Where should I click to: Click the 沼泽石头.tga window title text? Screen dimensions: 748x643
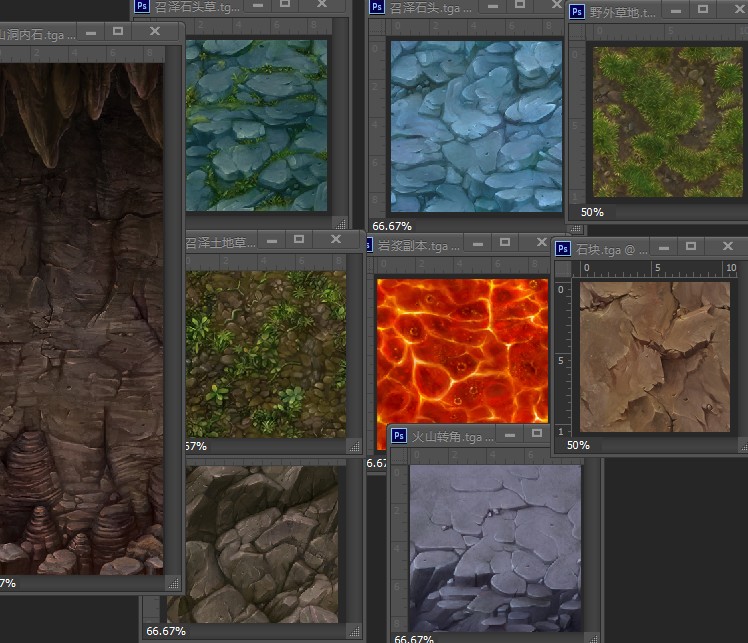(430, 8)
